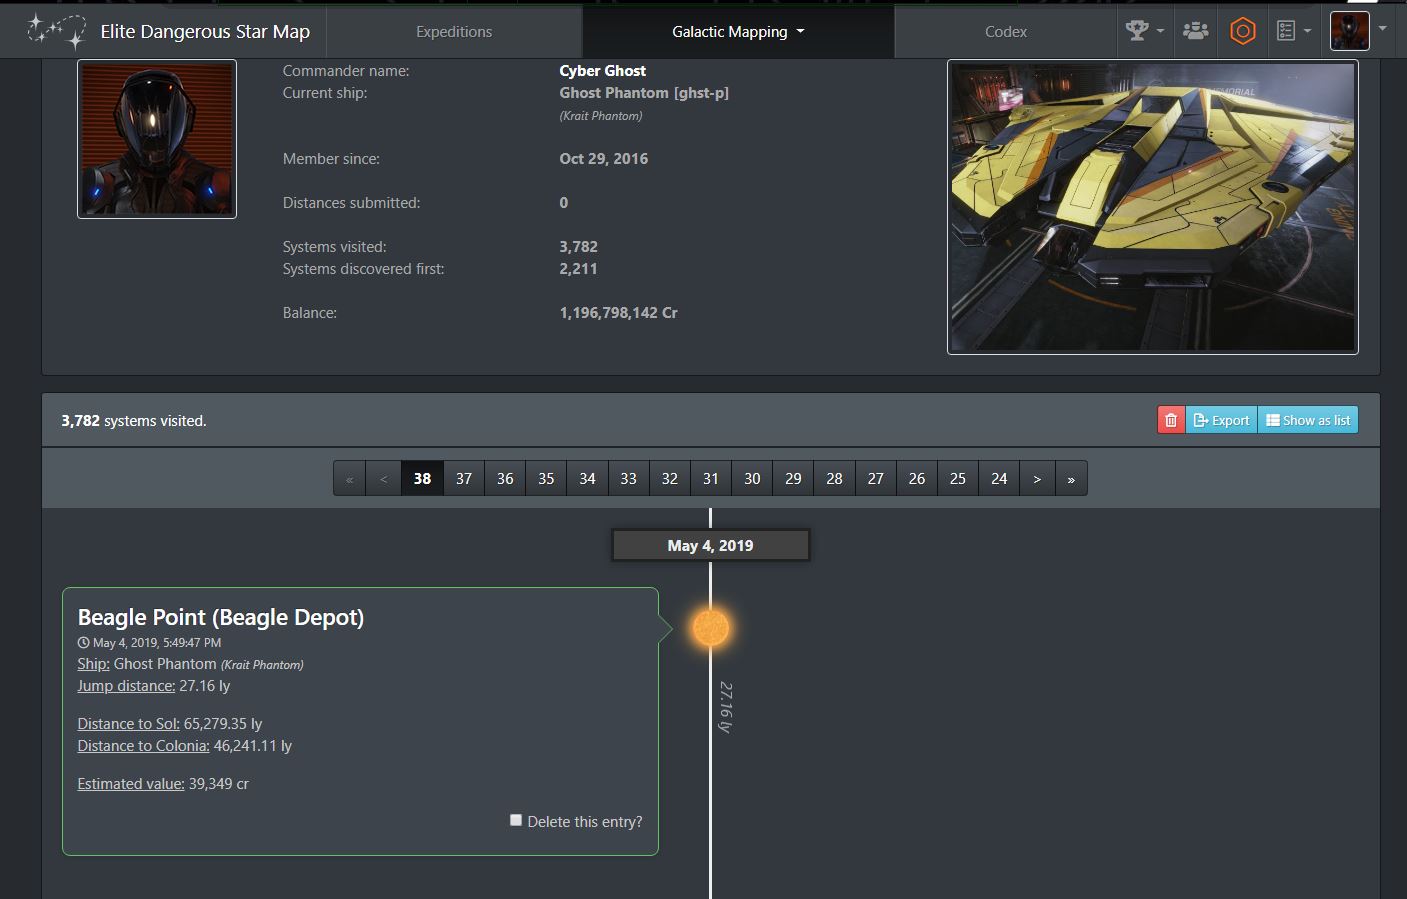Click the May 4, 2019 date marker

710,545
